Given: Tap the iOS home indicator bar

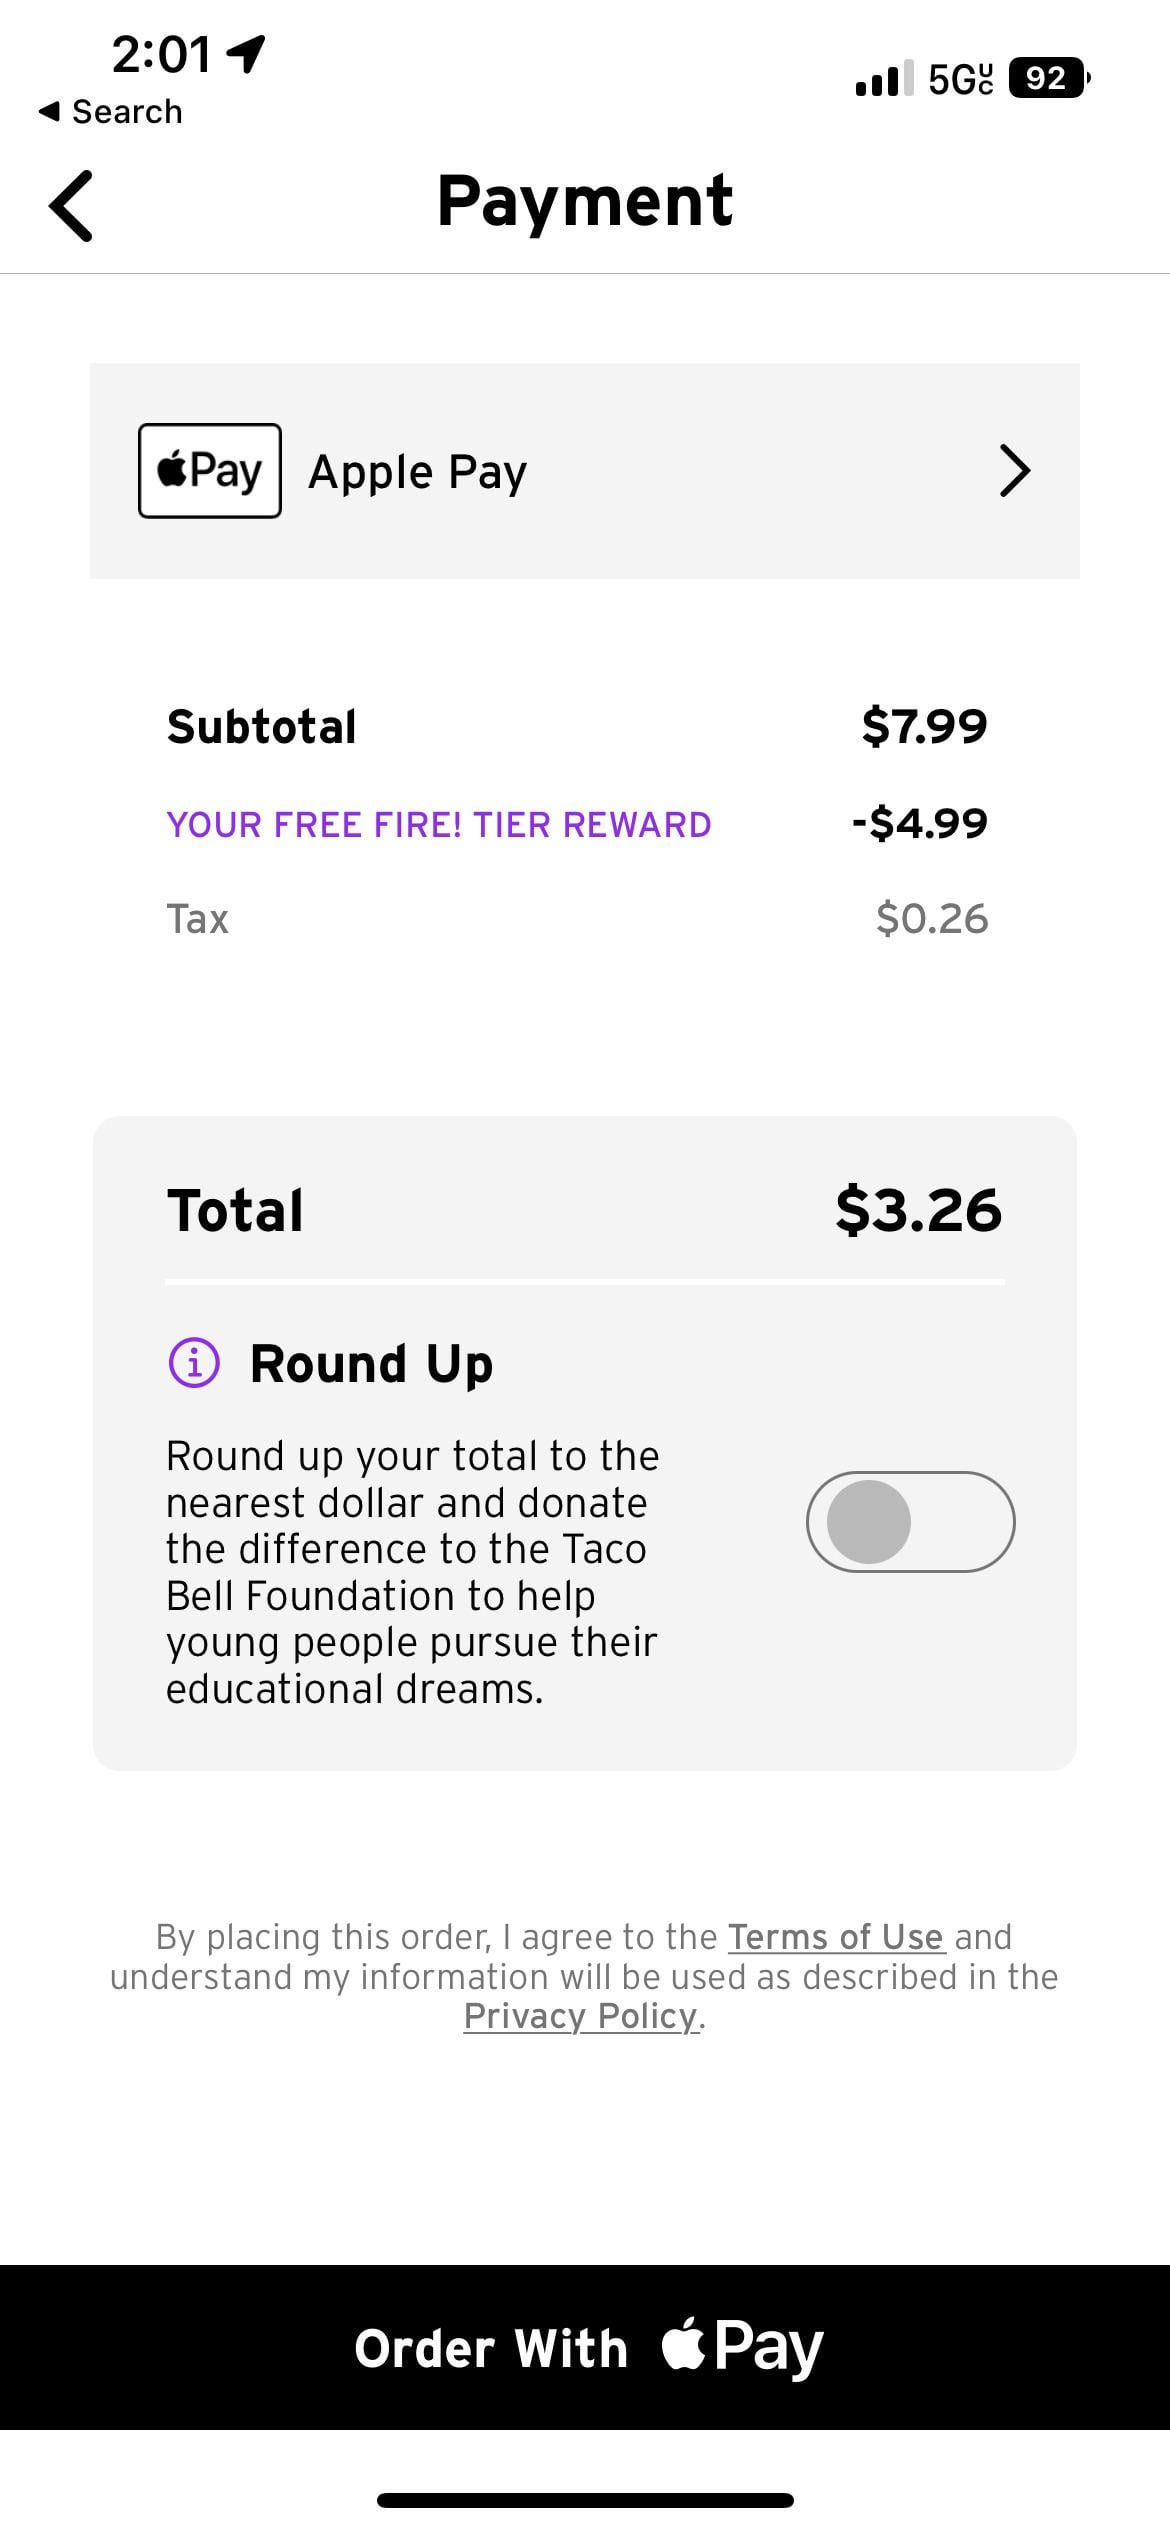Looking at the screenshot, I should [x=585, y=2500].
